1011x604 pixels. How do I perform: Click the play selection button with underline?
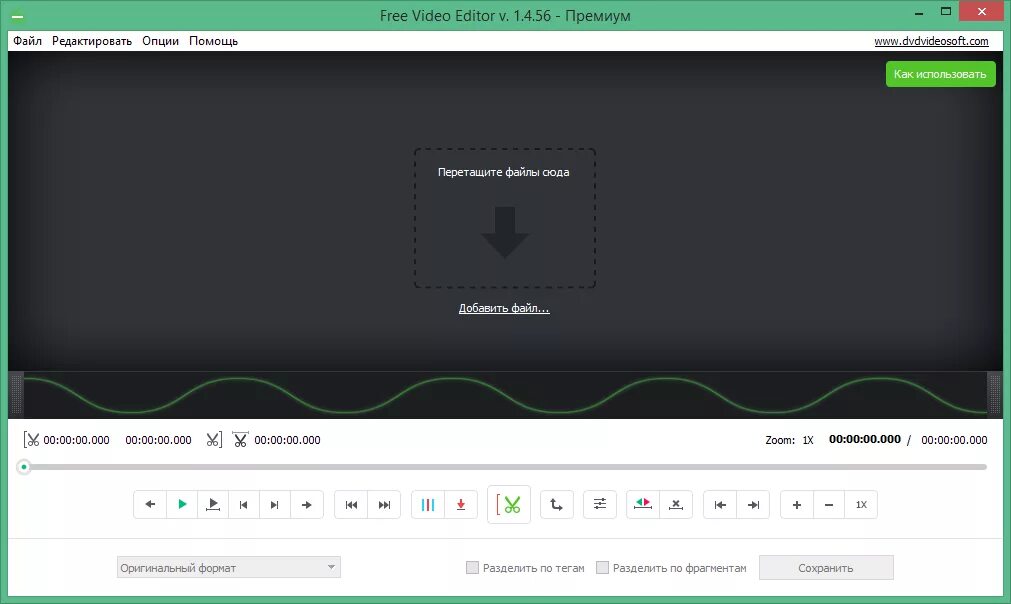(x=213, y=505)
